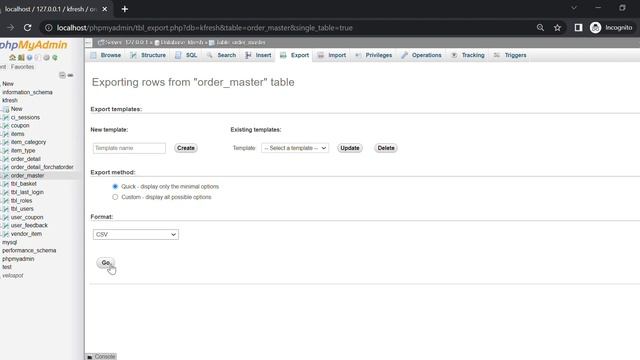
Task: Collapse all navigation tree items icon
Action: [62, 75]
